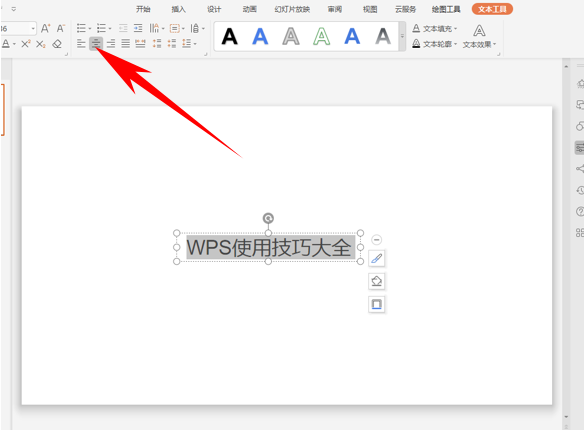The height and width of the screenshot is (430, 586).
Task: Switch to the 审阅 tab
Action: coord(334,9)
